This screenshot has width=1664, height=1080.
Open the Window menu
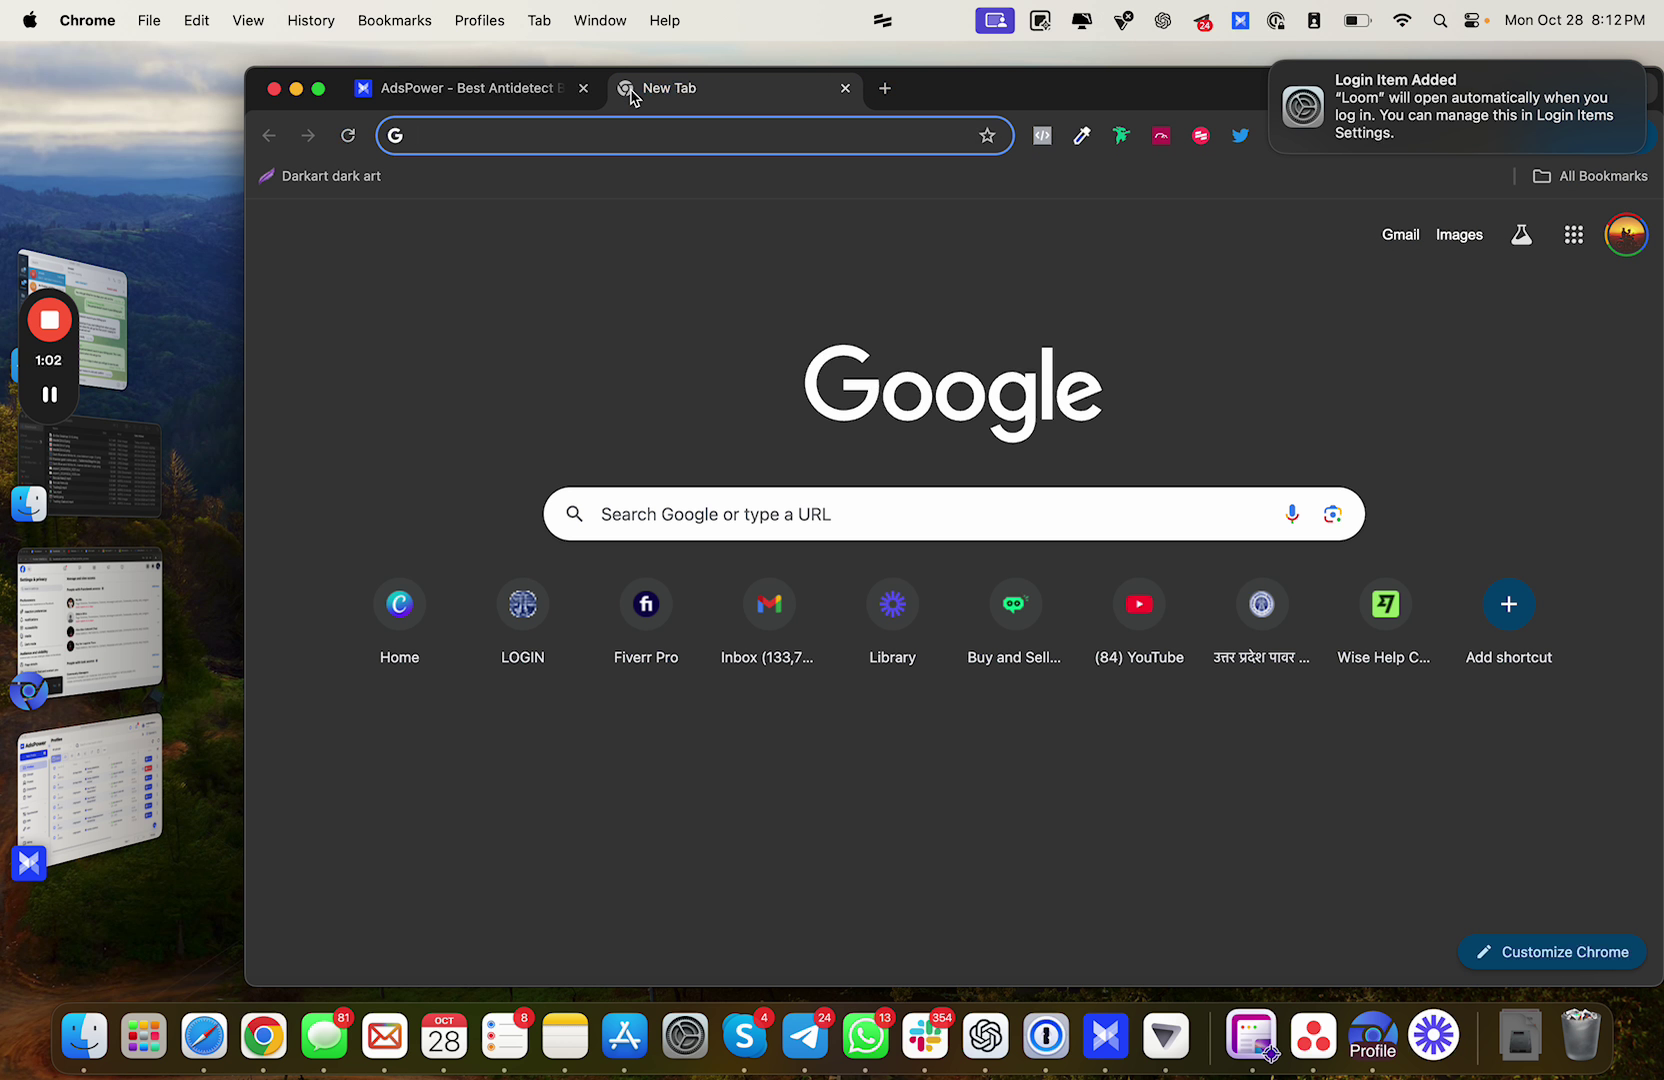(600, 20)
